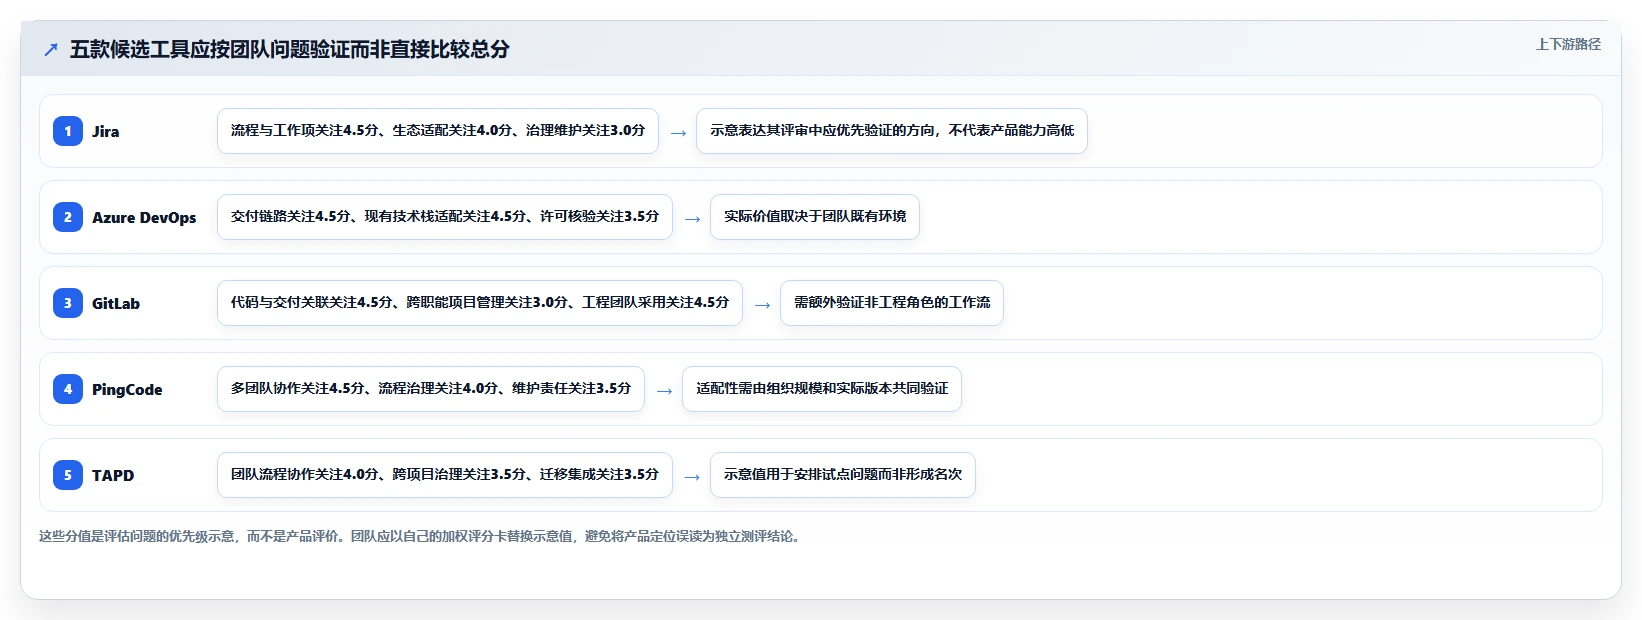Click the number 4 badge for PingCode
The image size is (1642, 620).
pyautogui.click(x=68, y=389)
